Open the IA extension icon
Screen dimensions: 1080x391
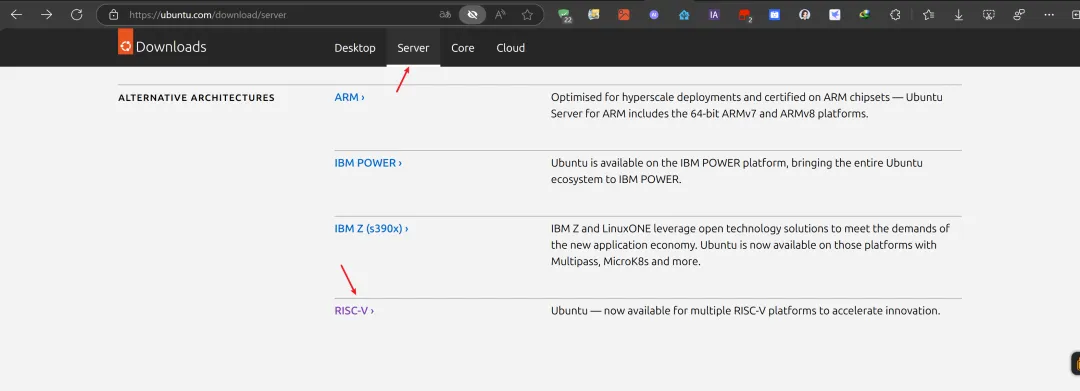tap(714, 14)
